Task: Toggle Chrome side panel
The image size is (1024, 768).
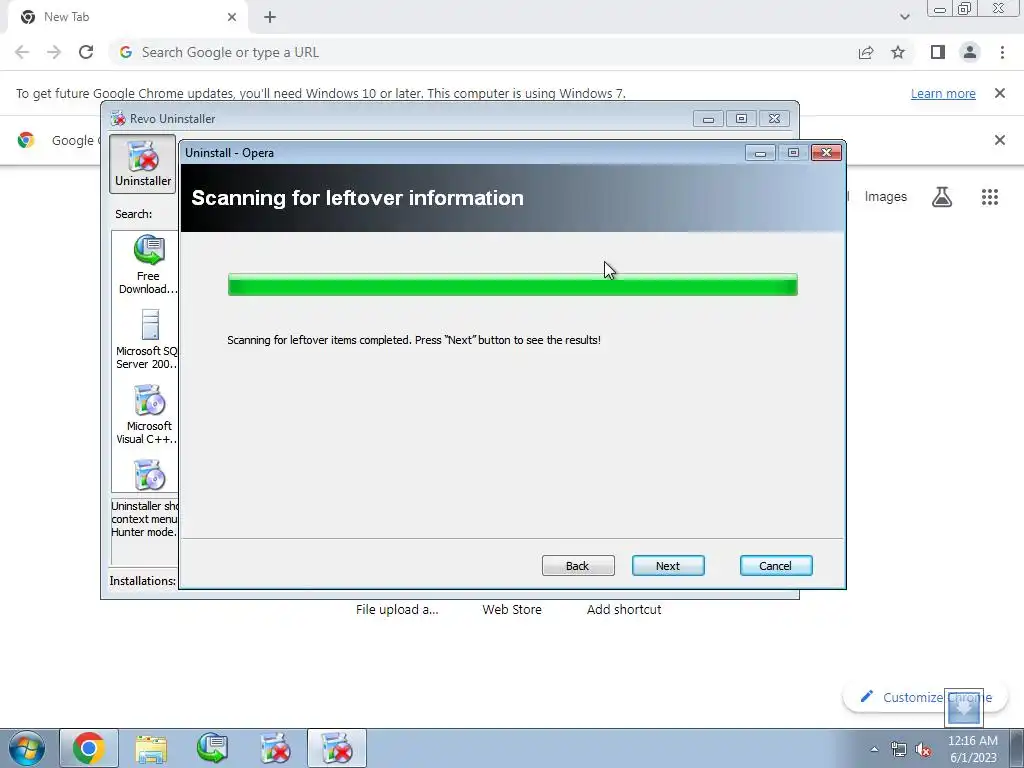Action: [x=938, y=52]
